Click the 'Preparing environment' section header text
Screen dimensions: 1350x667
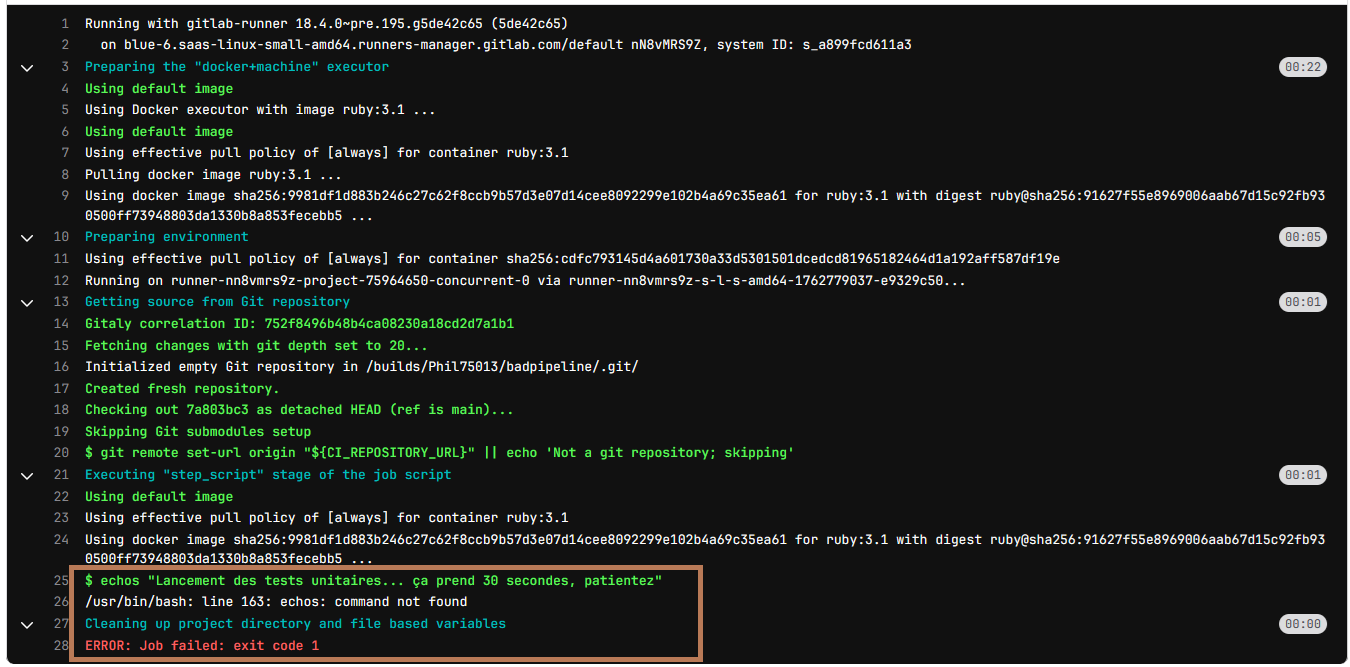coord(166,238)
